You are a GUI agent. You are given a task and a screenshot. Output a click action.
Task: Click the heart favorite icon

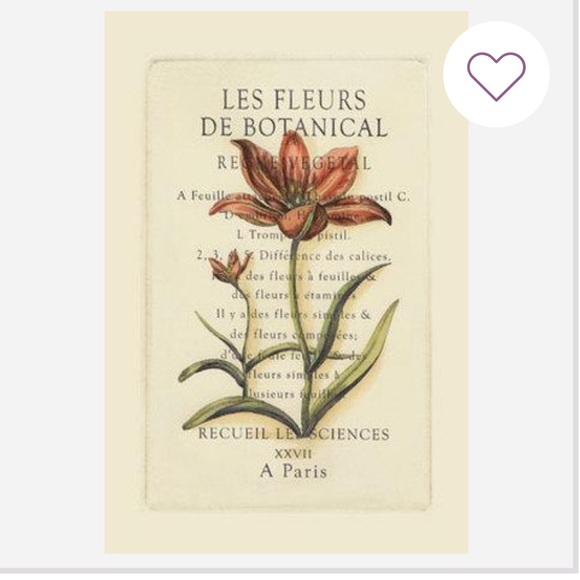[496, 77]
